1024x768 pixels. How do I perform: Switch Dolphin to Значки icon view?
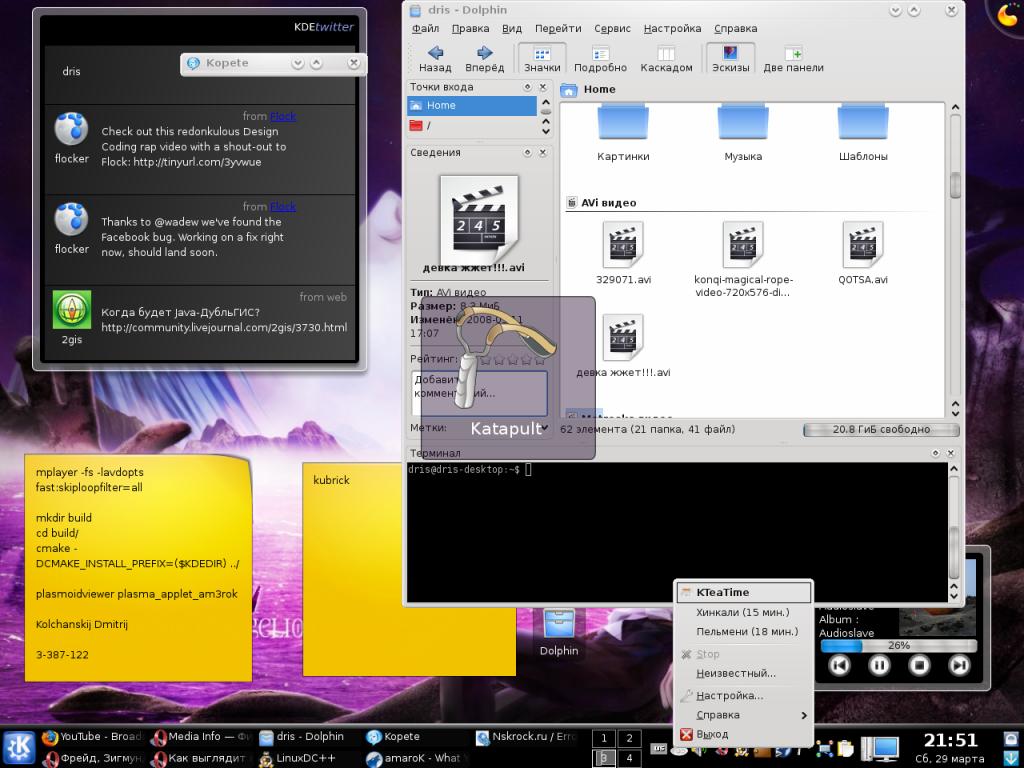(x=542, y=59)
